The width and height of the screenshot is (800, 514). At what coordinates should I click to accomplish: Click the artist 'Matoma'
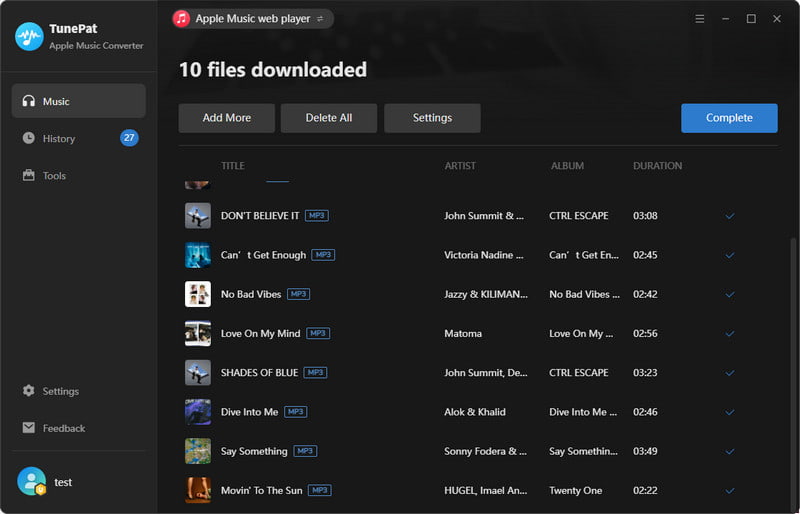[x=463, y=333]
